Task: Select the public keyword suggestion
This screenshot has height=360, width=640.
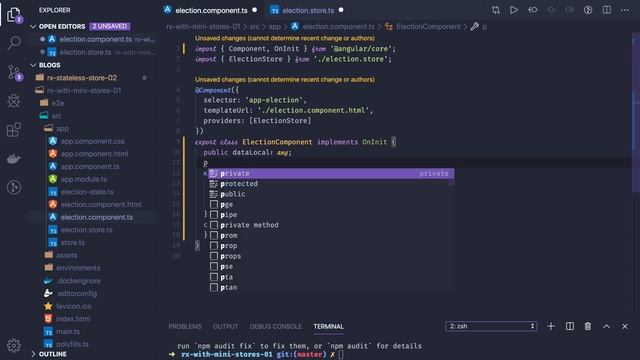Action: (x=331, y=194)
